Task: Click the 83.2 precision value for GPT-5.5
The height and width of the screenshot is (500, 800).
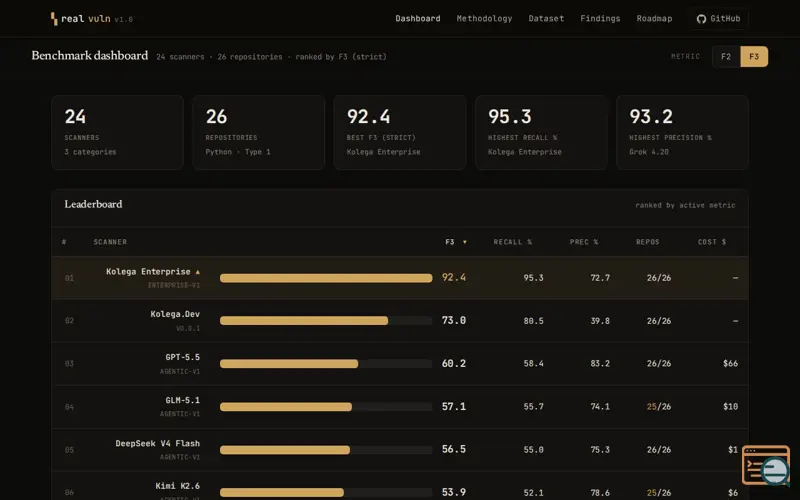Action: coord(600,364)
